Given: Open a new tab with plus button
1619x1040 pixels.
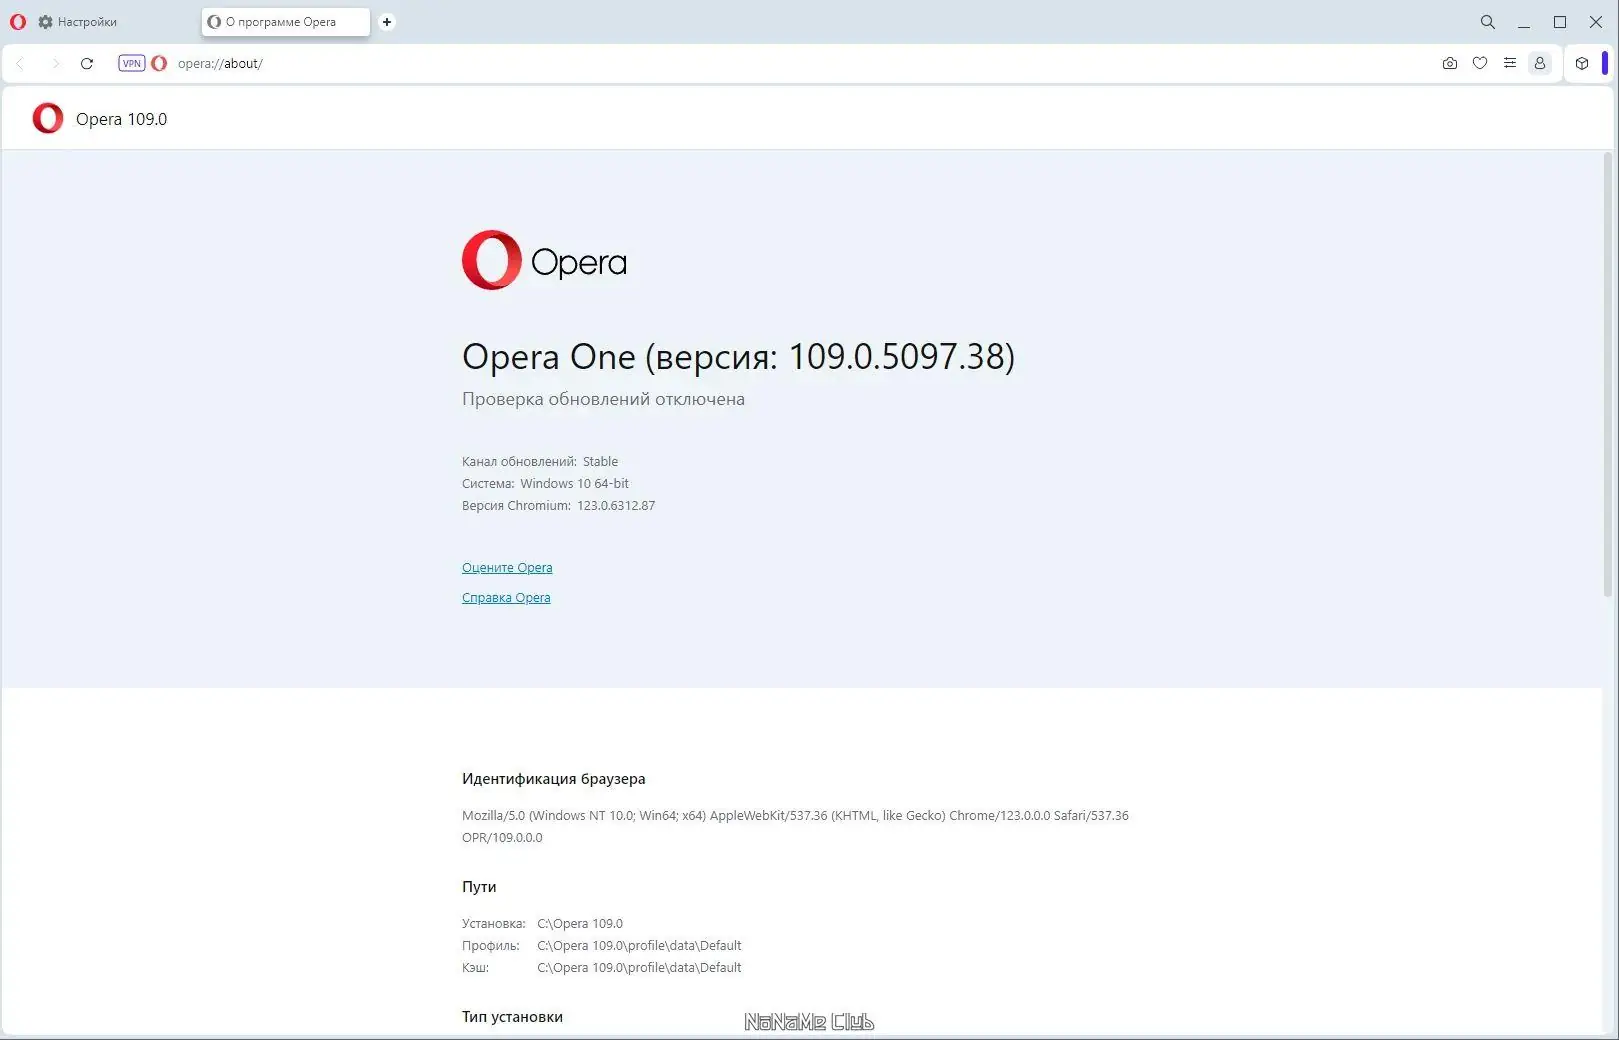Looking at the screenshot, I should point(387,22).
